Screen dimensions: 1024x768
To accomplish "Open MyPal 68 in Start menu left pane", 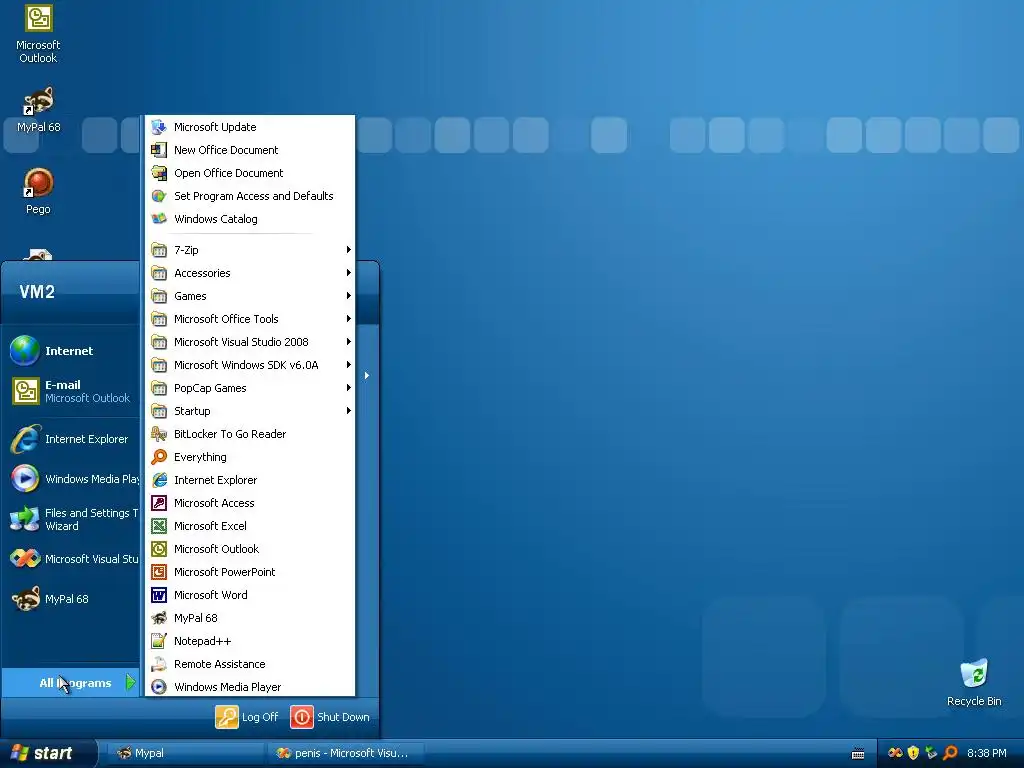I will [x=71, y=599].
